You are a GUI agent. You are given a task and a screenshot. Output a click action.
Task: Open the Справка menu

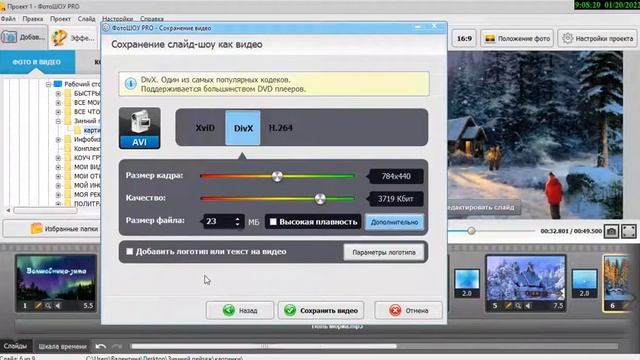click(152, 19)
